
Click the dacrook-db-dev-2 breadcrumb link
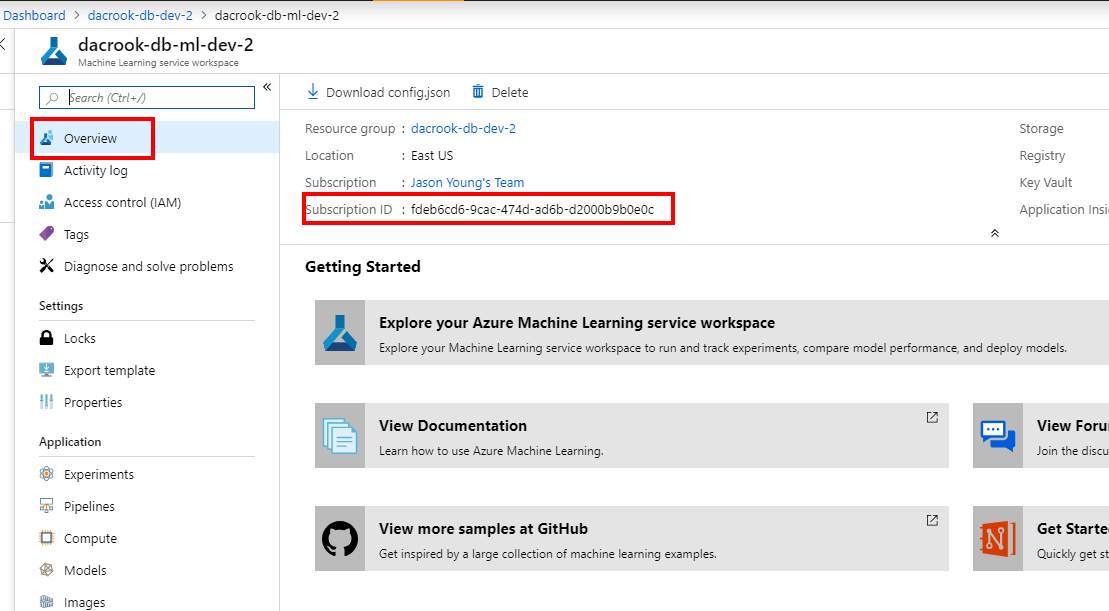point(140,16)
